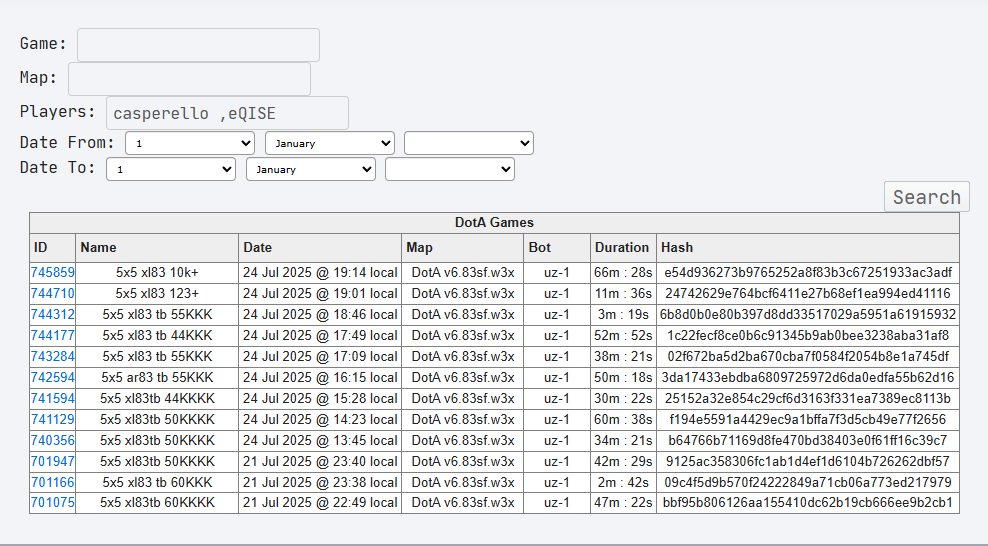This screenshot has height=546, width=988.
Task: Follow game ID 701947 link
Action: coord(52,462)
